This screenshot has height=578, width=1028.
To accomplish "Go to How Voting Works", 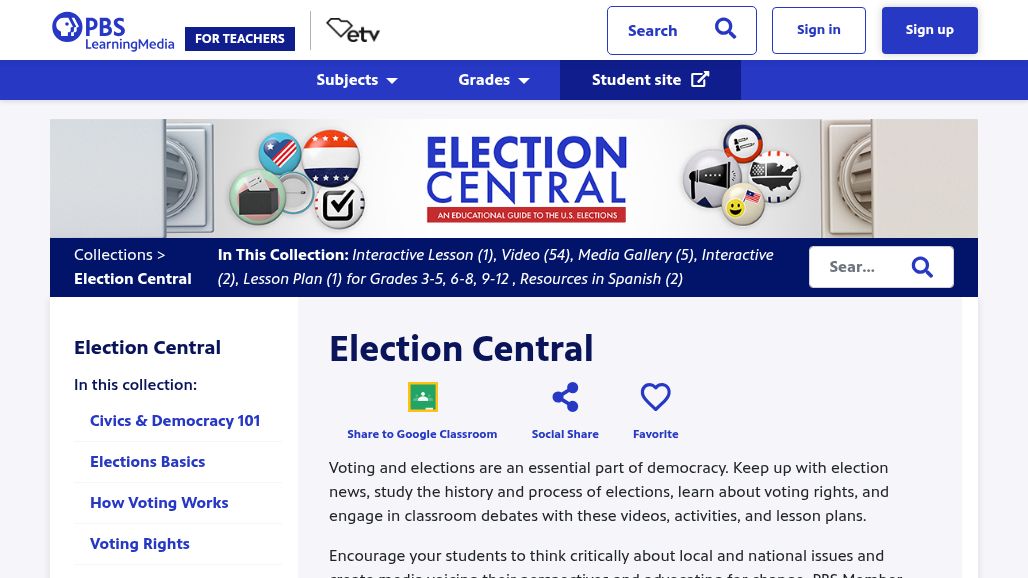I will coord(159,503).
